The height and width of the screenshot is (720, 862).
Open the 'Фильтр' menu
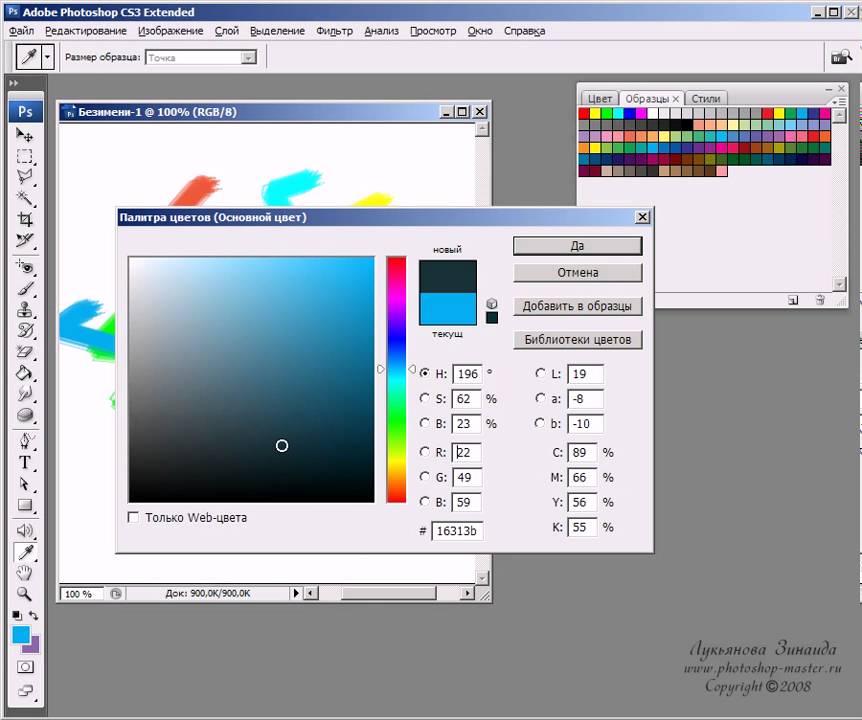(x=334, y=31)
